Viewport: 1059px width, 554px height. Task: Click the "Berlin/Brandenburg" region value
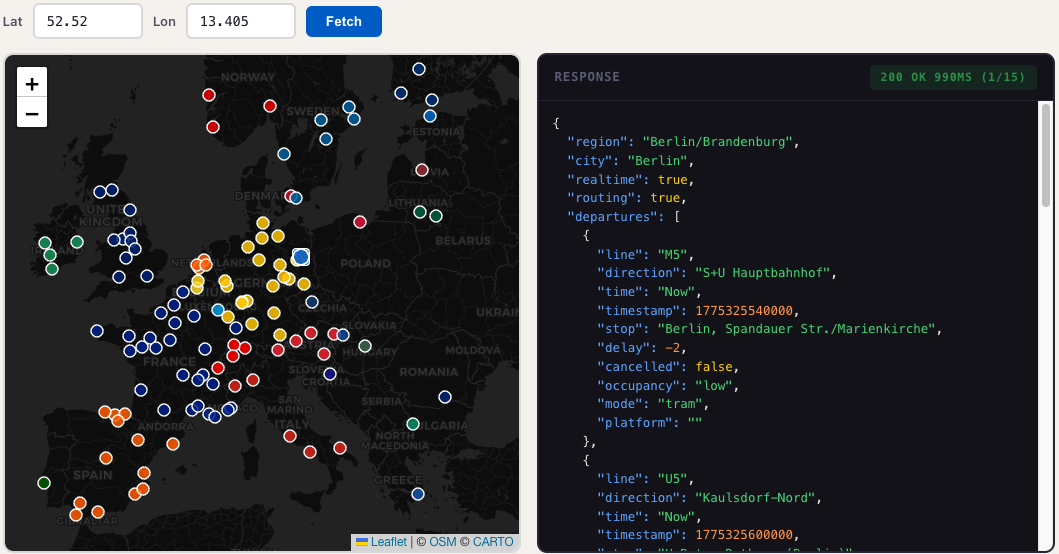click(717, 142)
